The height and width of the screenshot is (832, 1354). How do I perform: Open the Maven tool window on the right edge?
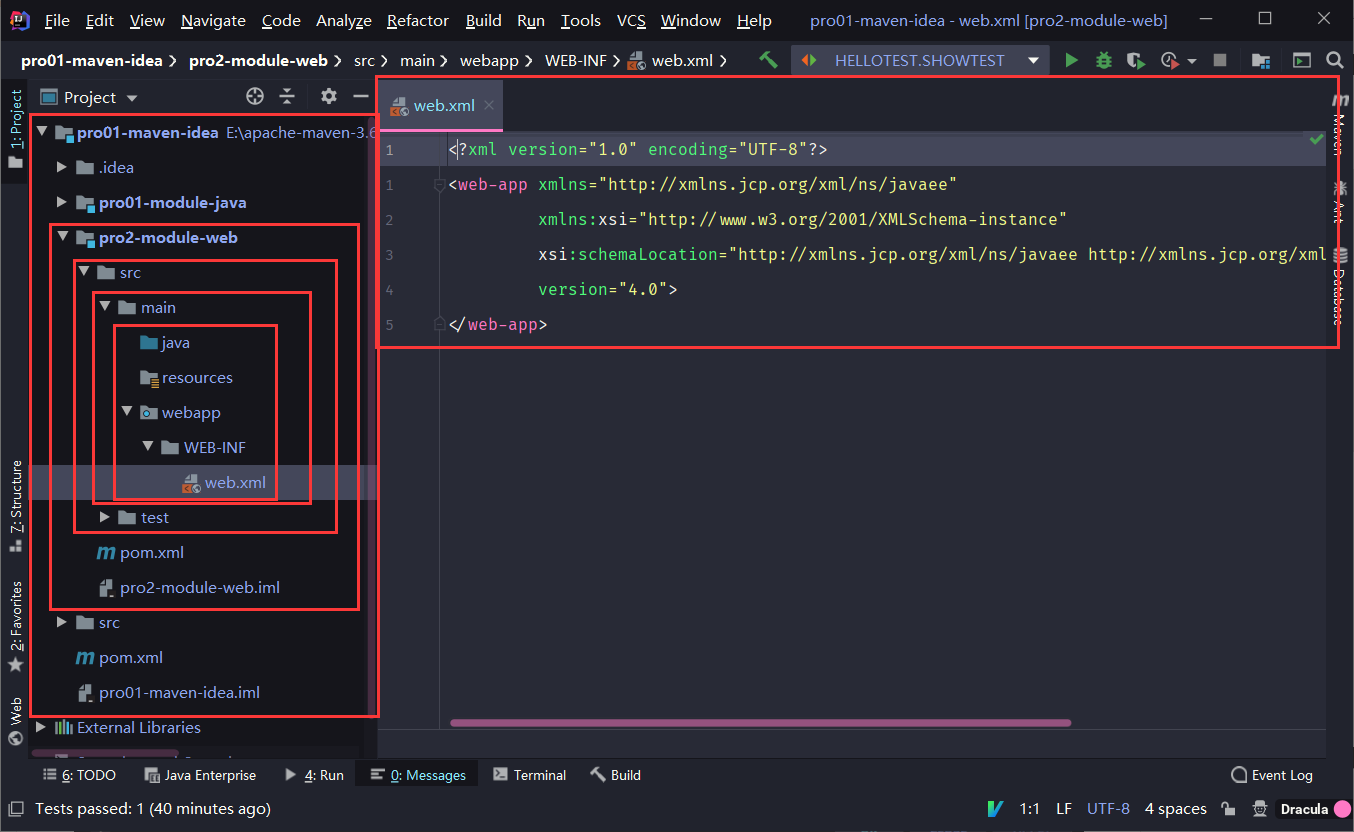pos(1340,125)
